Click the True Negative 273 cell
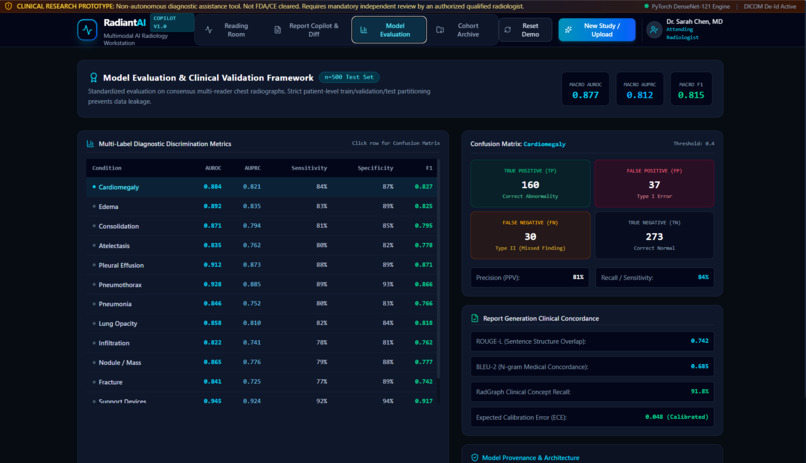 (x=654, y=235)
